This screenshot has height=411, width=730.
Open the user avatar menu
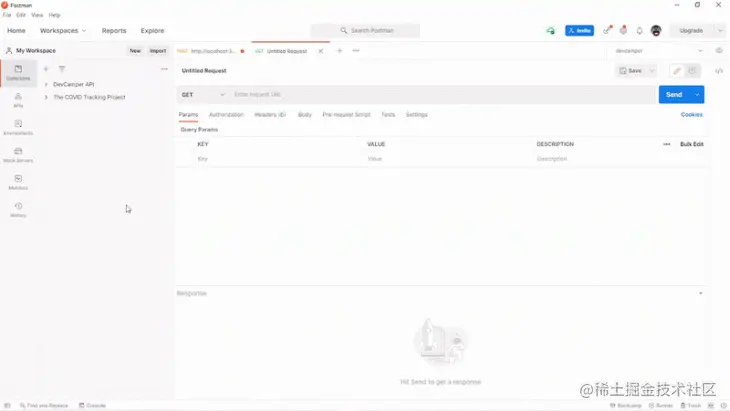coord(656,31)
